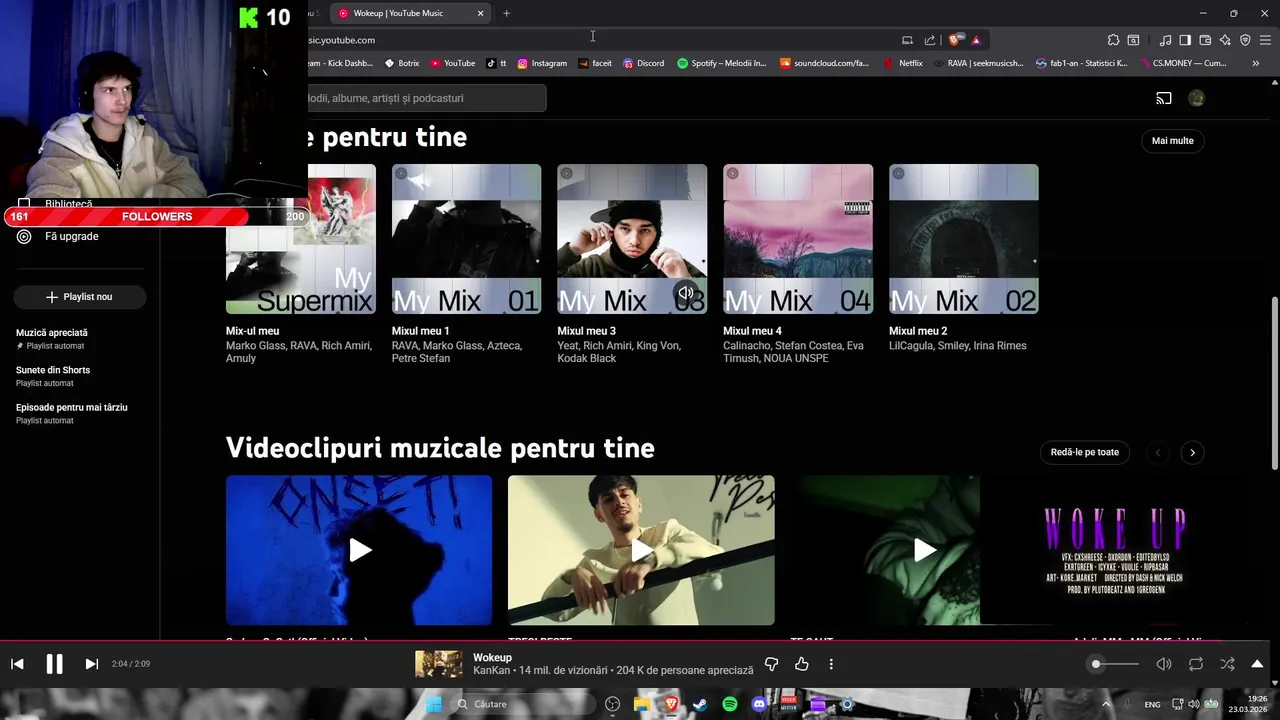Open the Mixul meu 4 title link
The image size is (1280, 720).
tap(753, 331)
